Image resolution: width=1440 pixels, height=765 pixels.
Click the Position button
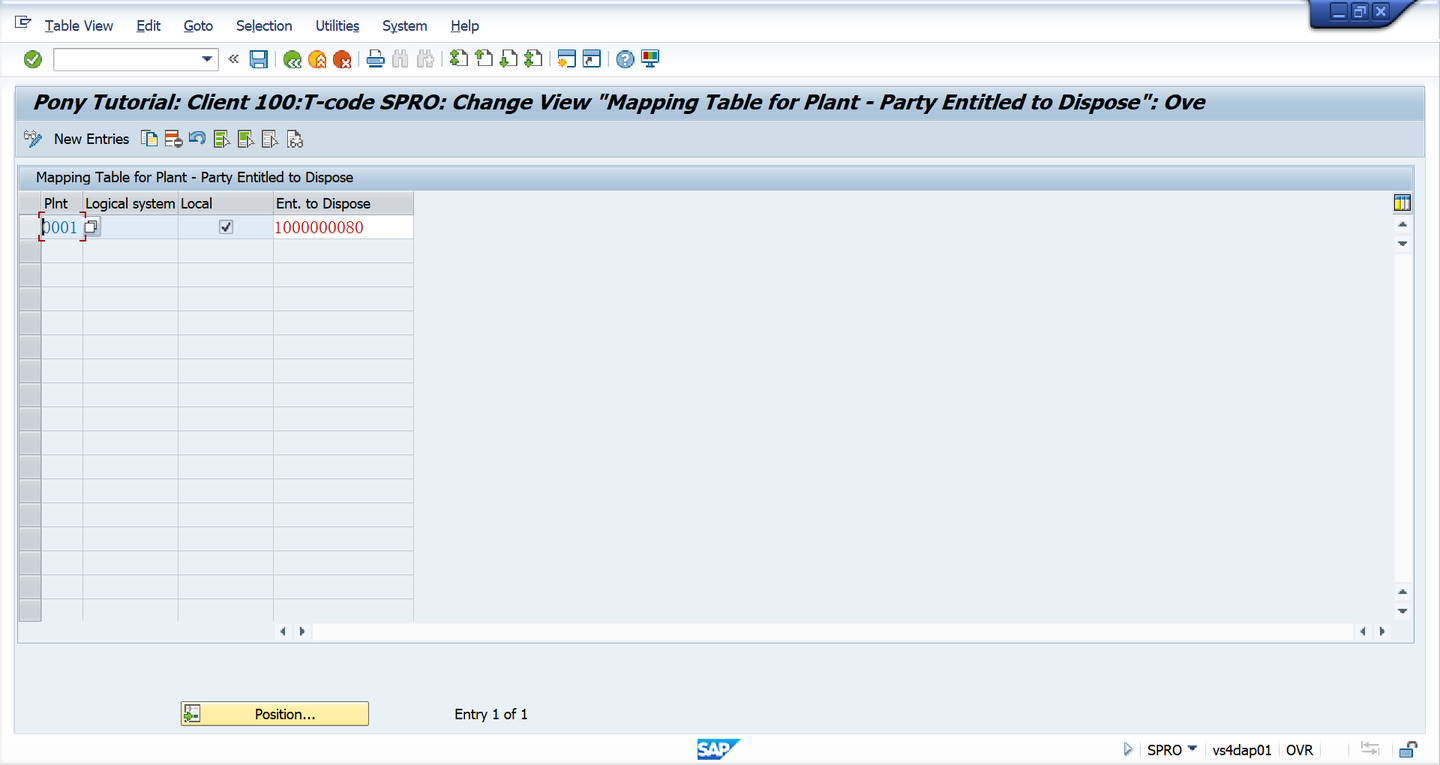(274, 713)
